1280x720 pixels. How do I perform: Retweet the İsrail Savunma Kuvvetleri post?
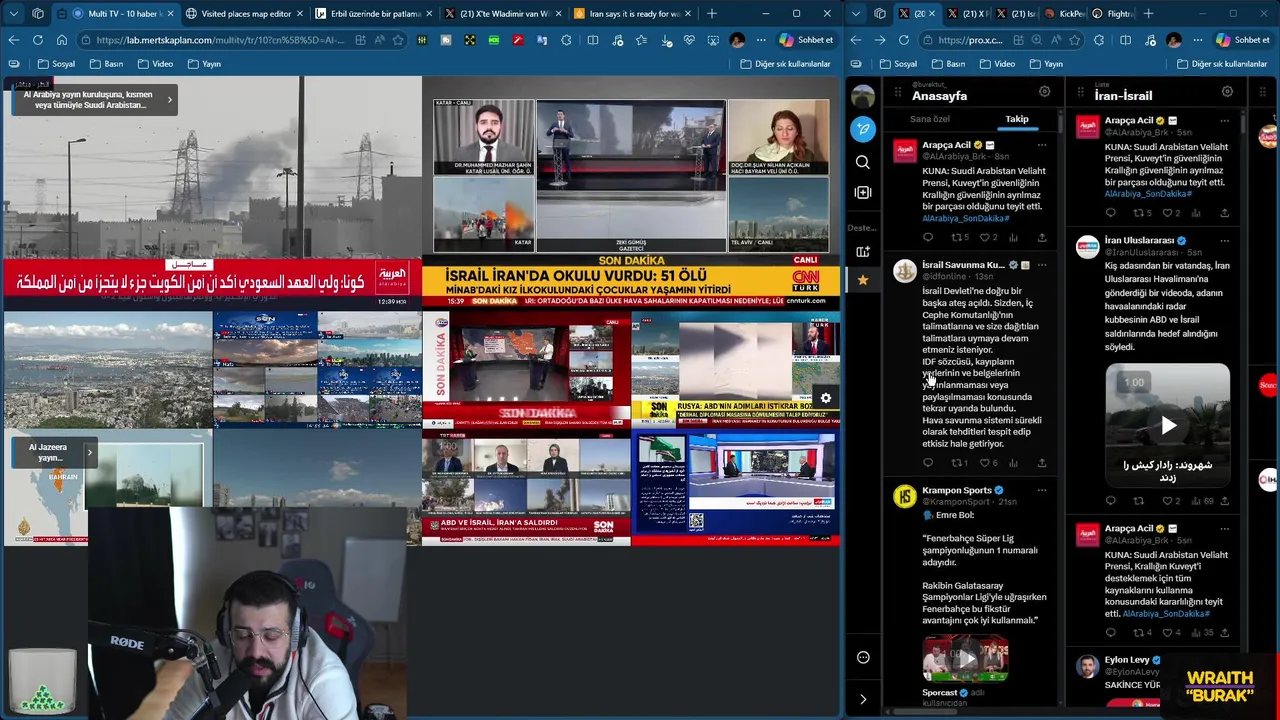pos(959,463)
